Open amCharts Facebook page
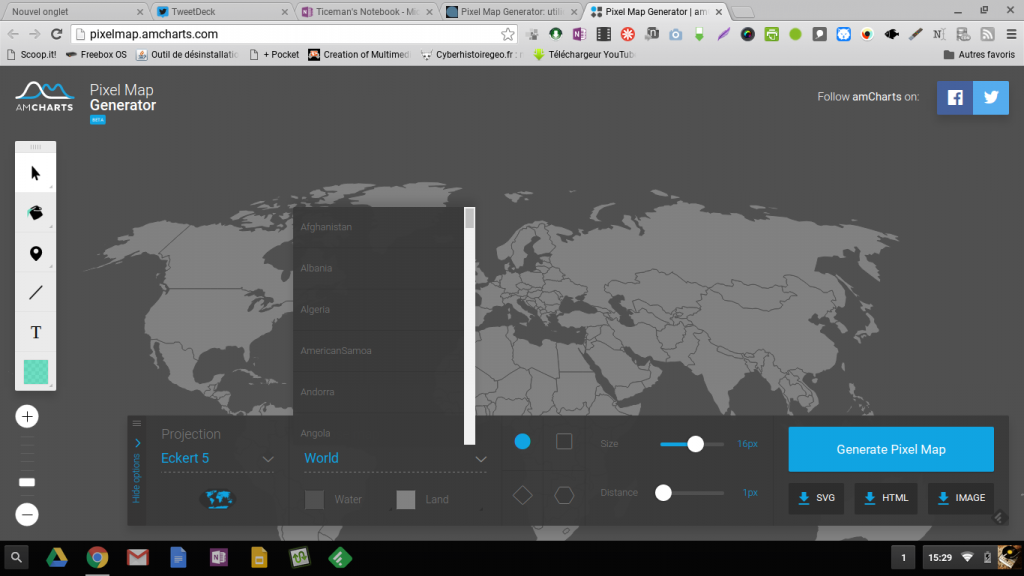Screen dimensions: 1024x576 (955, 98)
